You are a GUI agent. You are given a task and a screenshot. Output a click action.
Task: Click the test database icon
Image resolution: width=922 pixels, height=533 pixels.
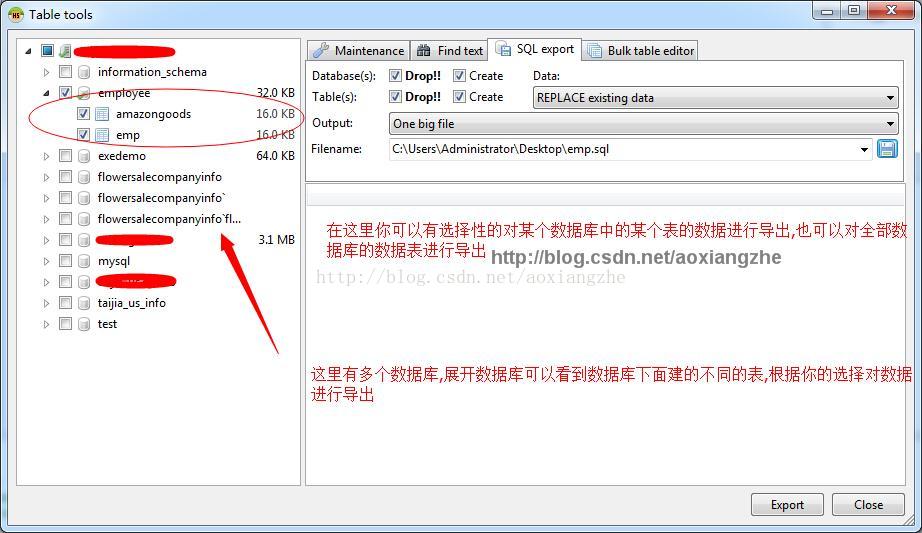[84, 324]
